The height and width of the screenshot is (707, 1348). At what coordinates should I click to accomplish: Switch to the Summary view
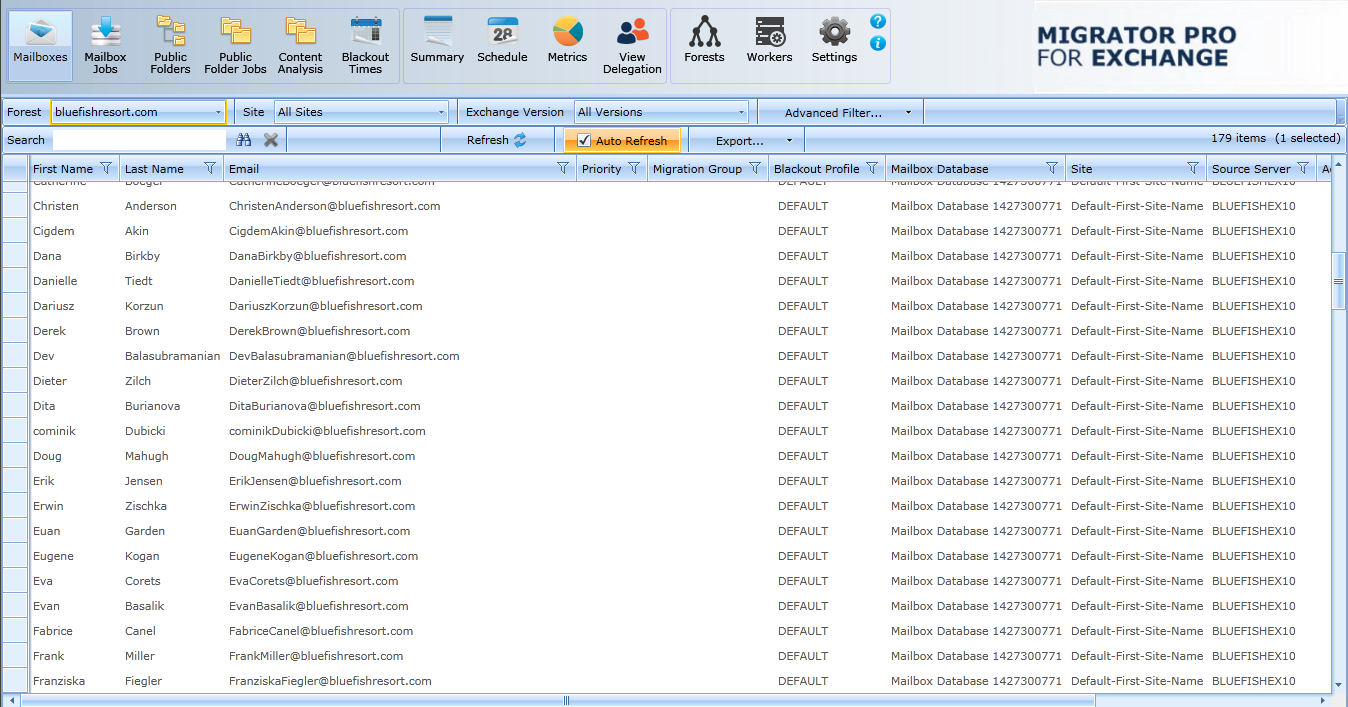click(437, 42)
